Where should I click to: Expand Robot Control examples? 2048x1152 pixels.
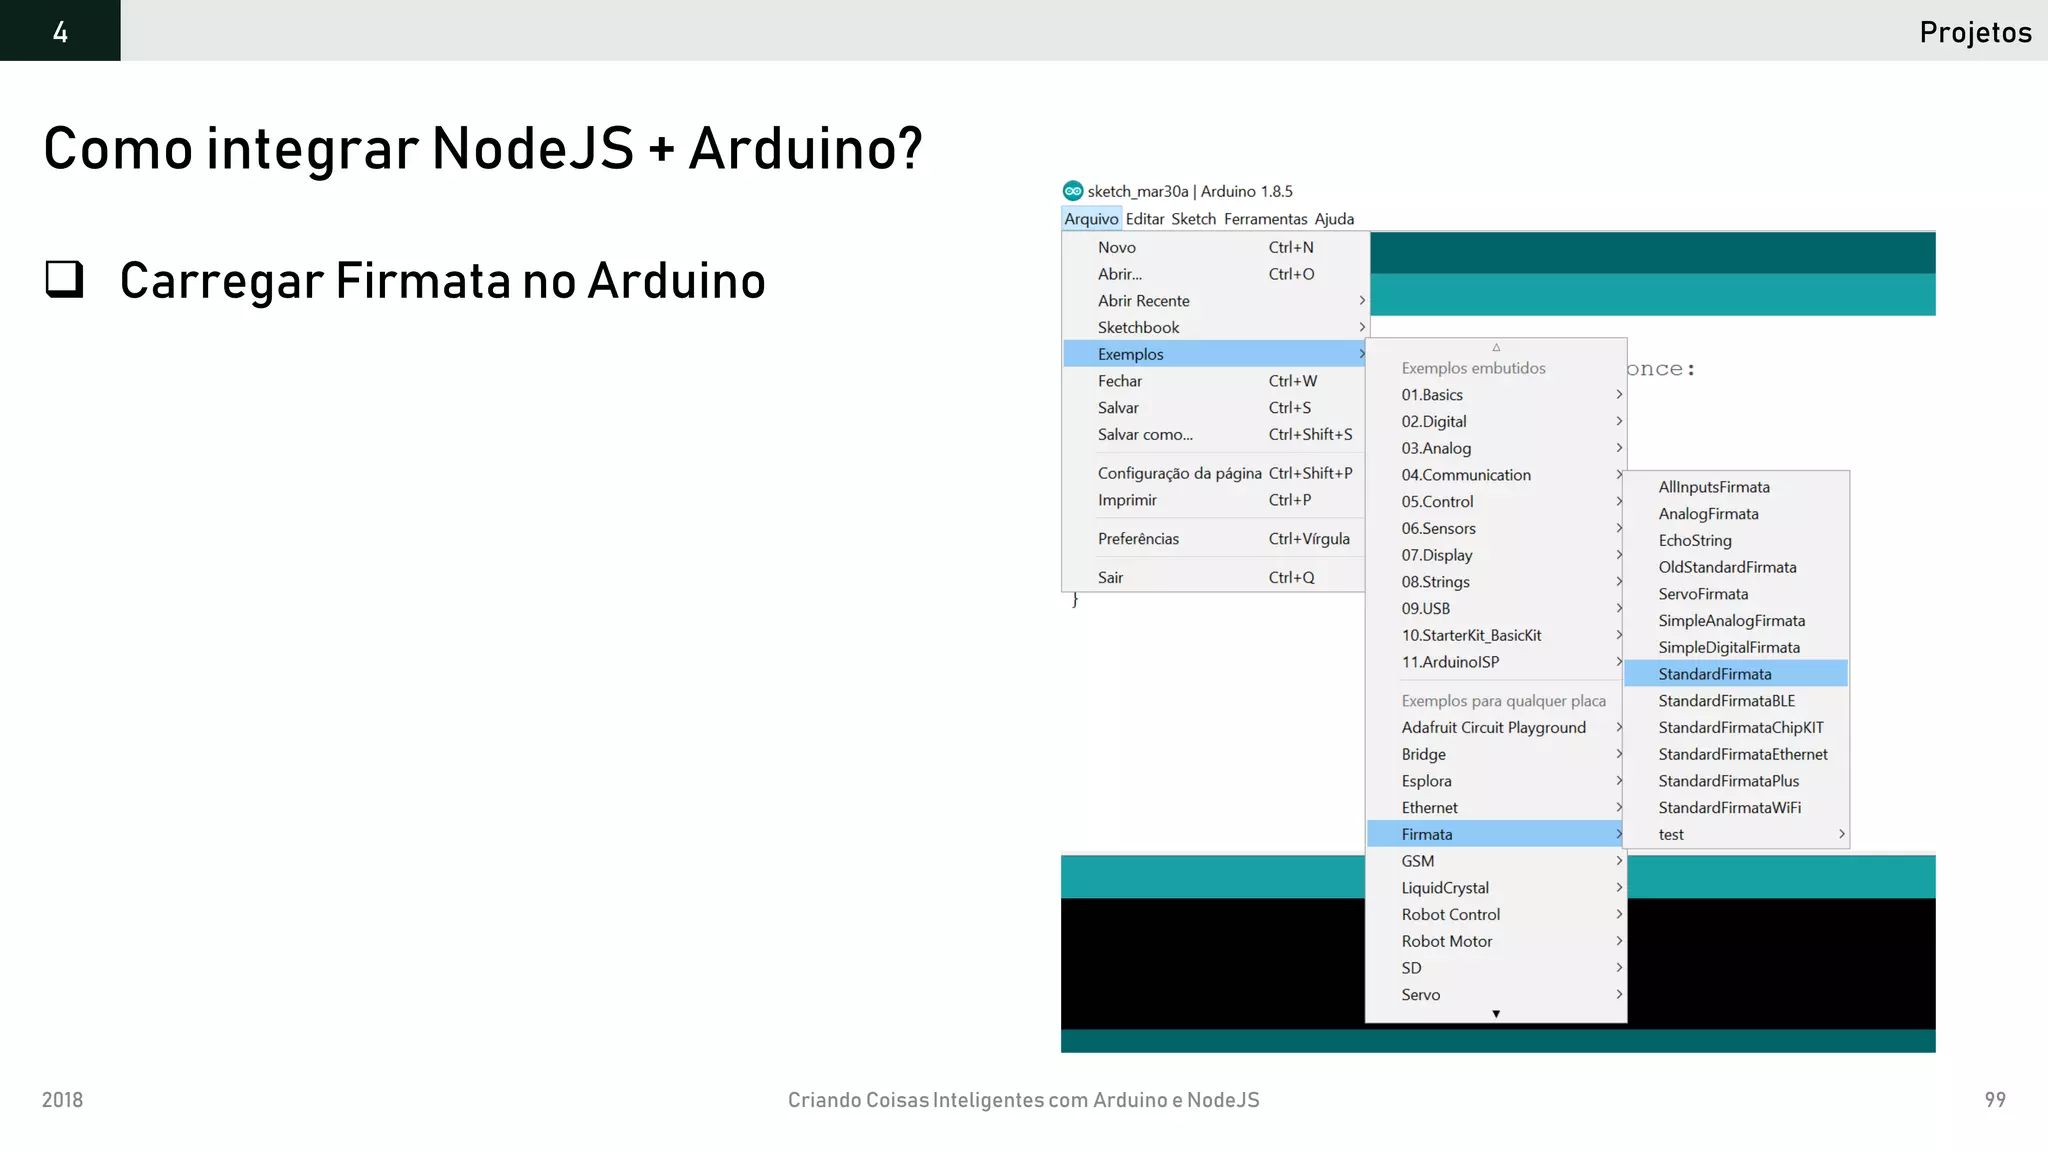tap(1496, 915)
